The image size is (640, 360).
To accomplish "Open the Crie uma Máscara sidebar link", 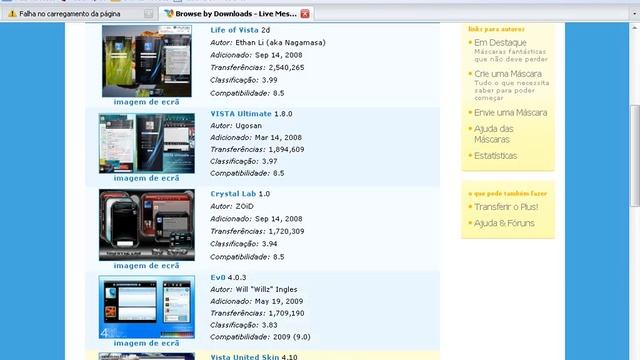I will pos(508,74).
